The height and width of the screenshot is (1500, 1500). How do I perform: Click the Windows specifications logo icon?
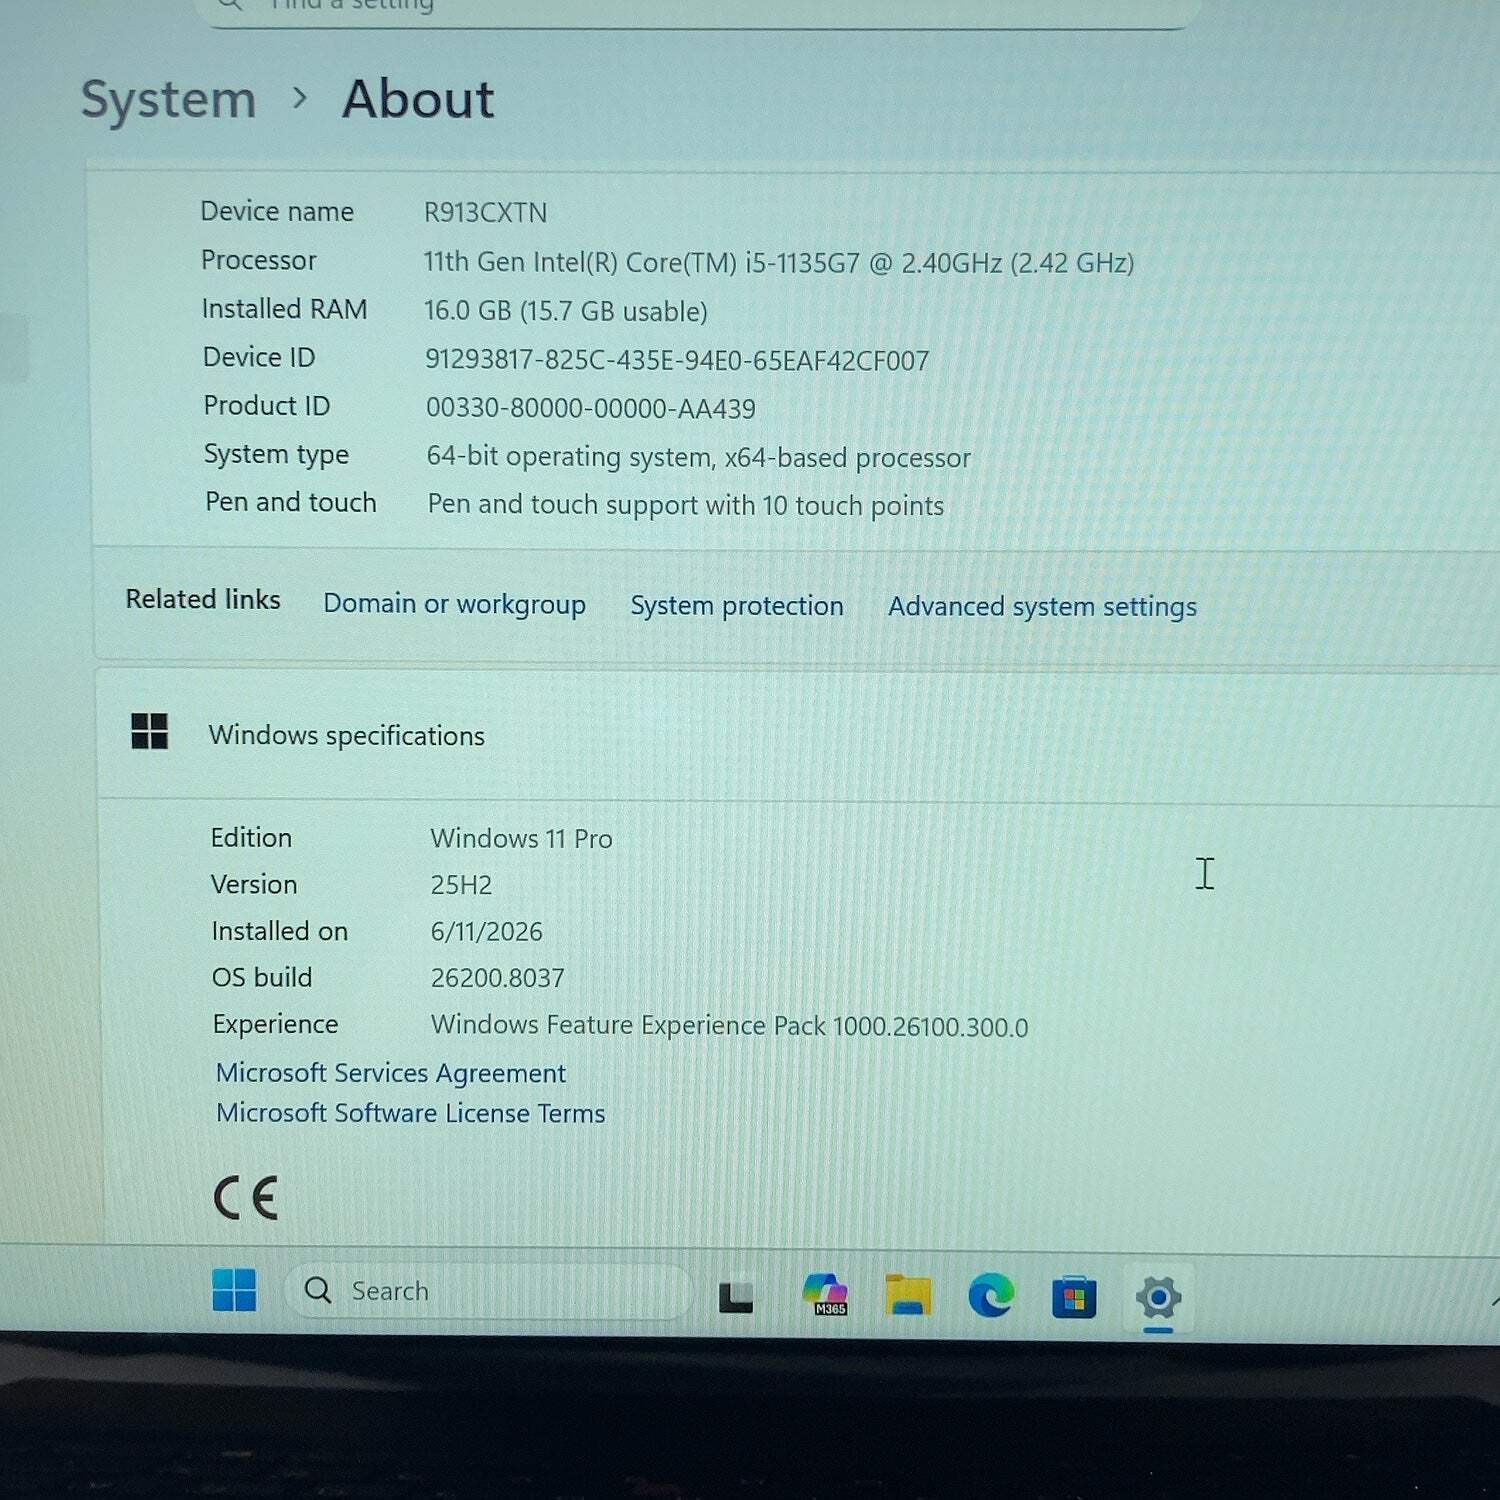[x=150, y=731]
